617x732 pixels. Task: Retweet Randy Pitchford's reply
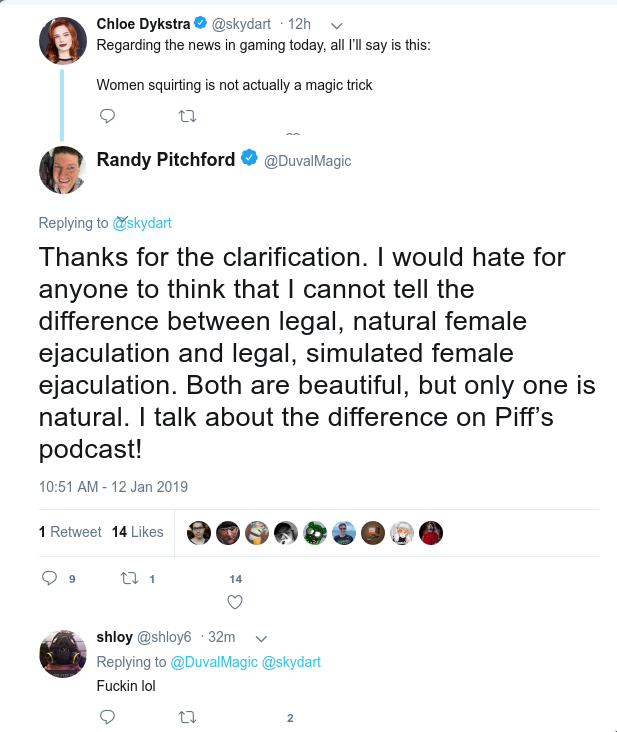pos(129,579)
